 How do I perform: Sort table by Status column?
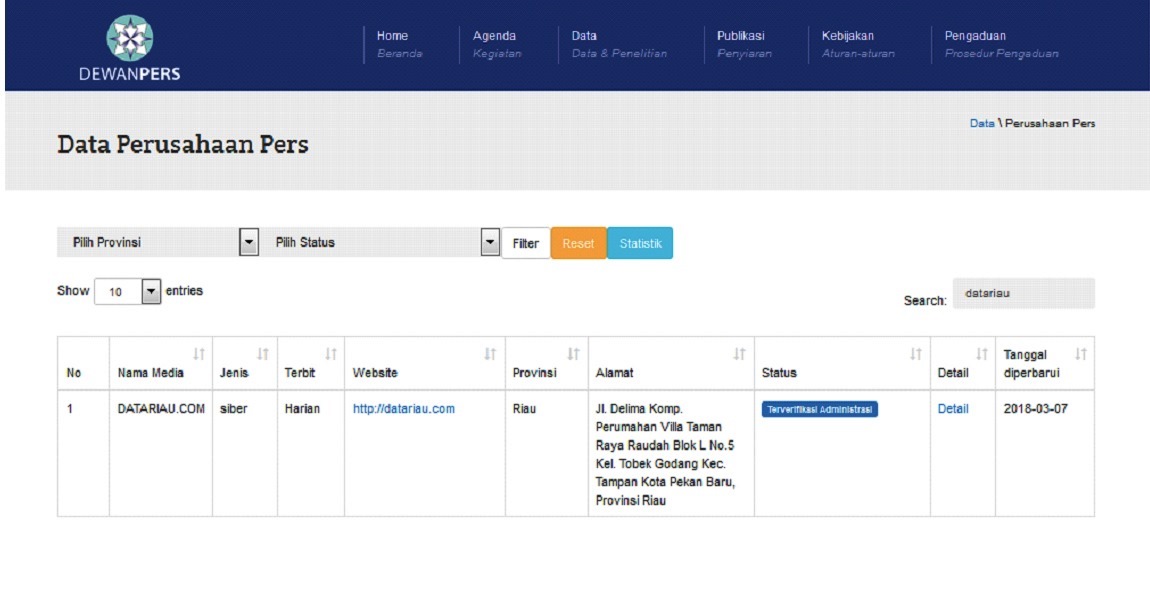click(841, 363)
